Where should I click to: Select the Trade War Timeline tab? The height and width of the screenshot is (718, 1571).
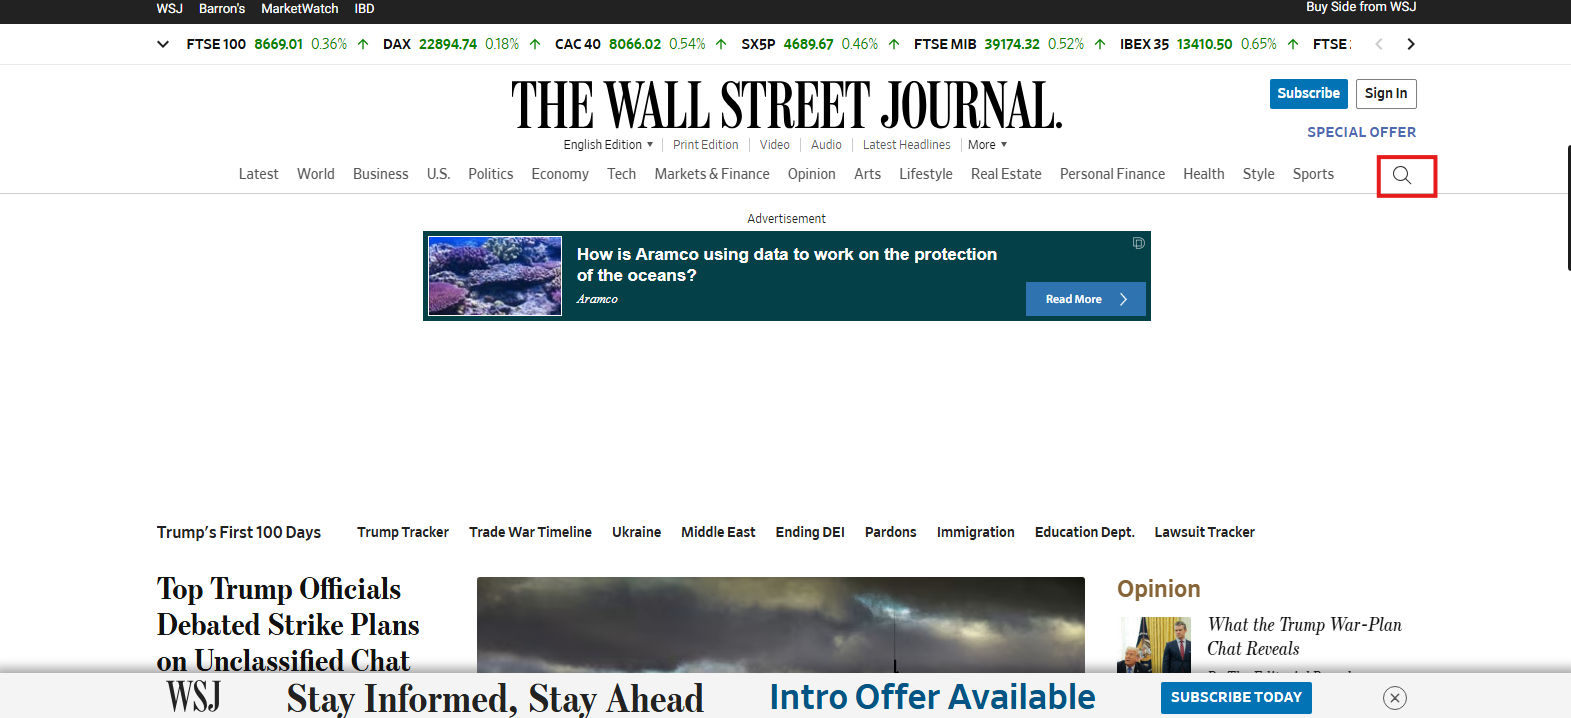coord(530,532)
